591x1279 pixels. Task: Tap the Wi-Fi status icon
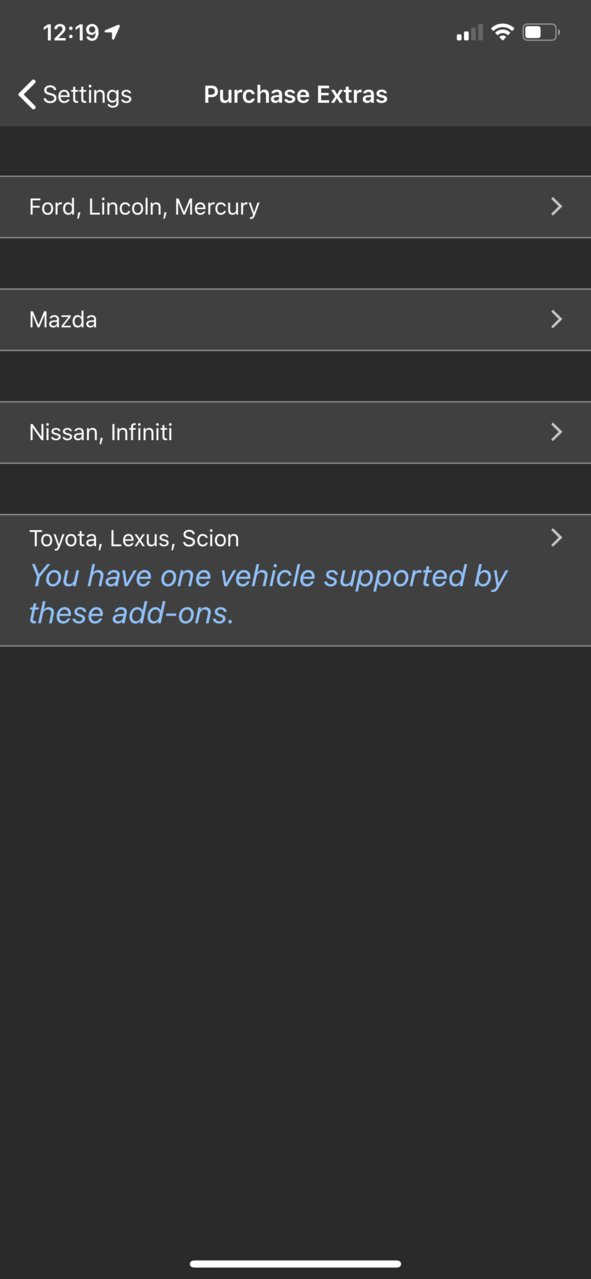502,32
